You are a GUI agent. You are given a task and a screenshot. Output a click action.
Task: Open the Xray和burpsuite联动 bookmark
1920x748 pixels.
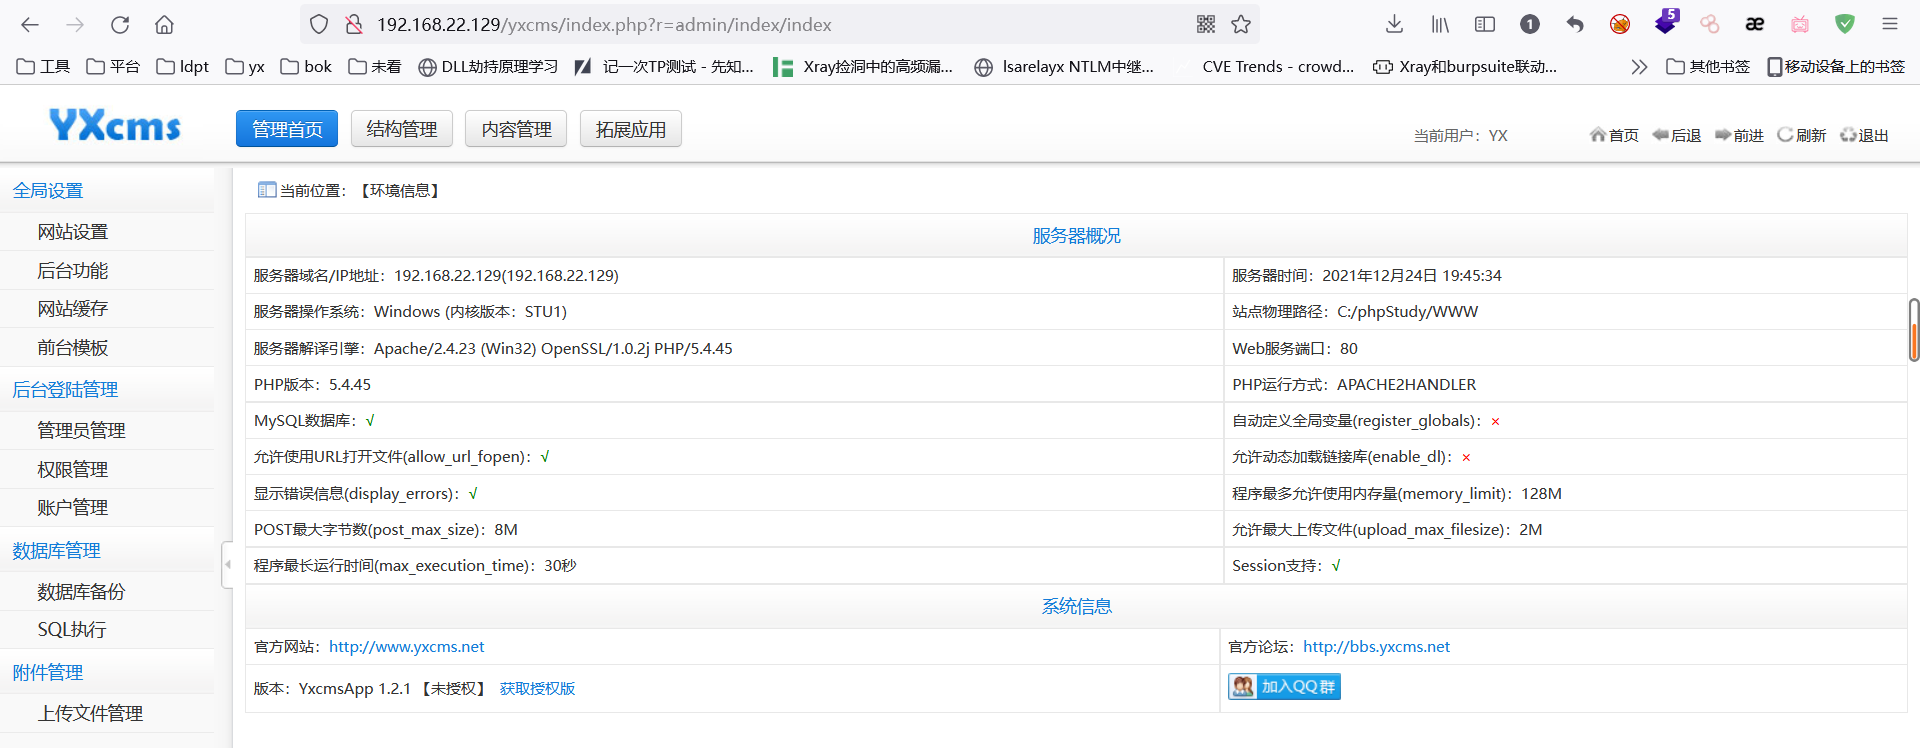coord(1465,67)
